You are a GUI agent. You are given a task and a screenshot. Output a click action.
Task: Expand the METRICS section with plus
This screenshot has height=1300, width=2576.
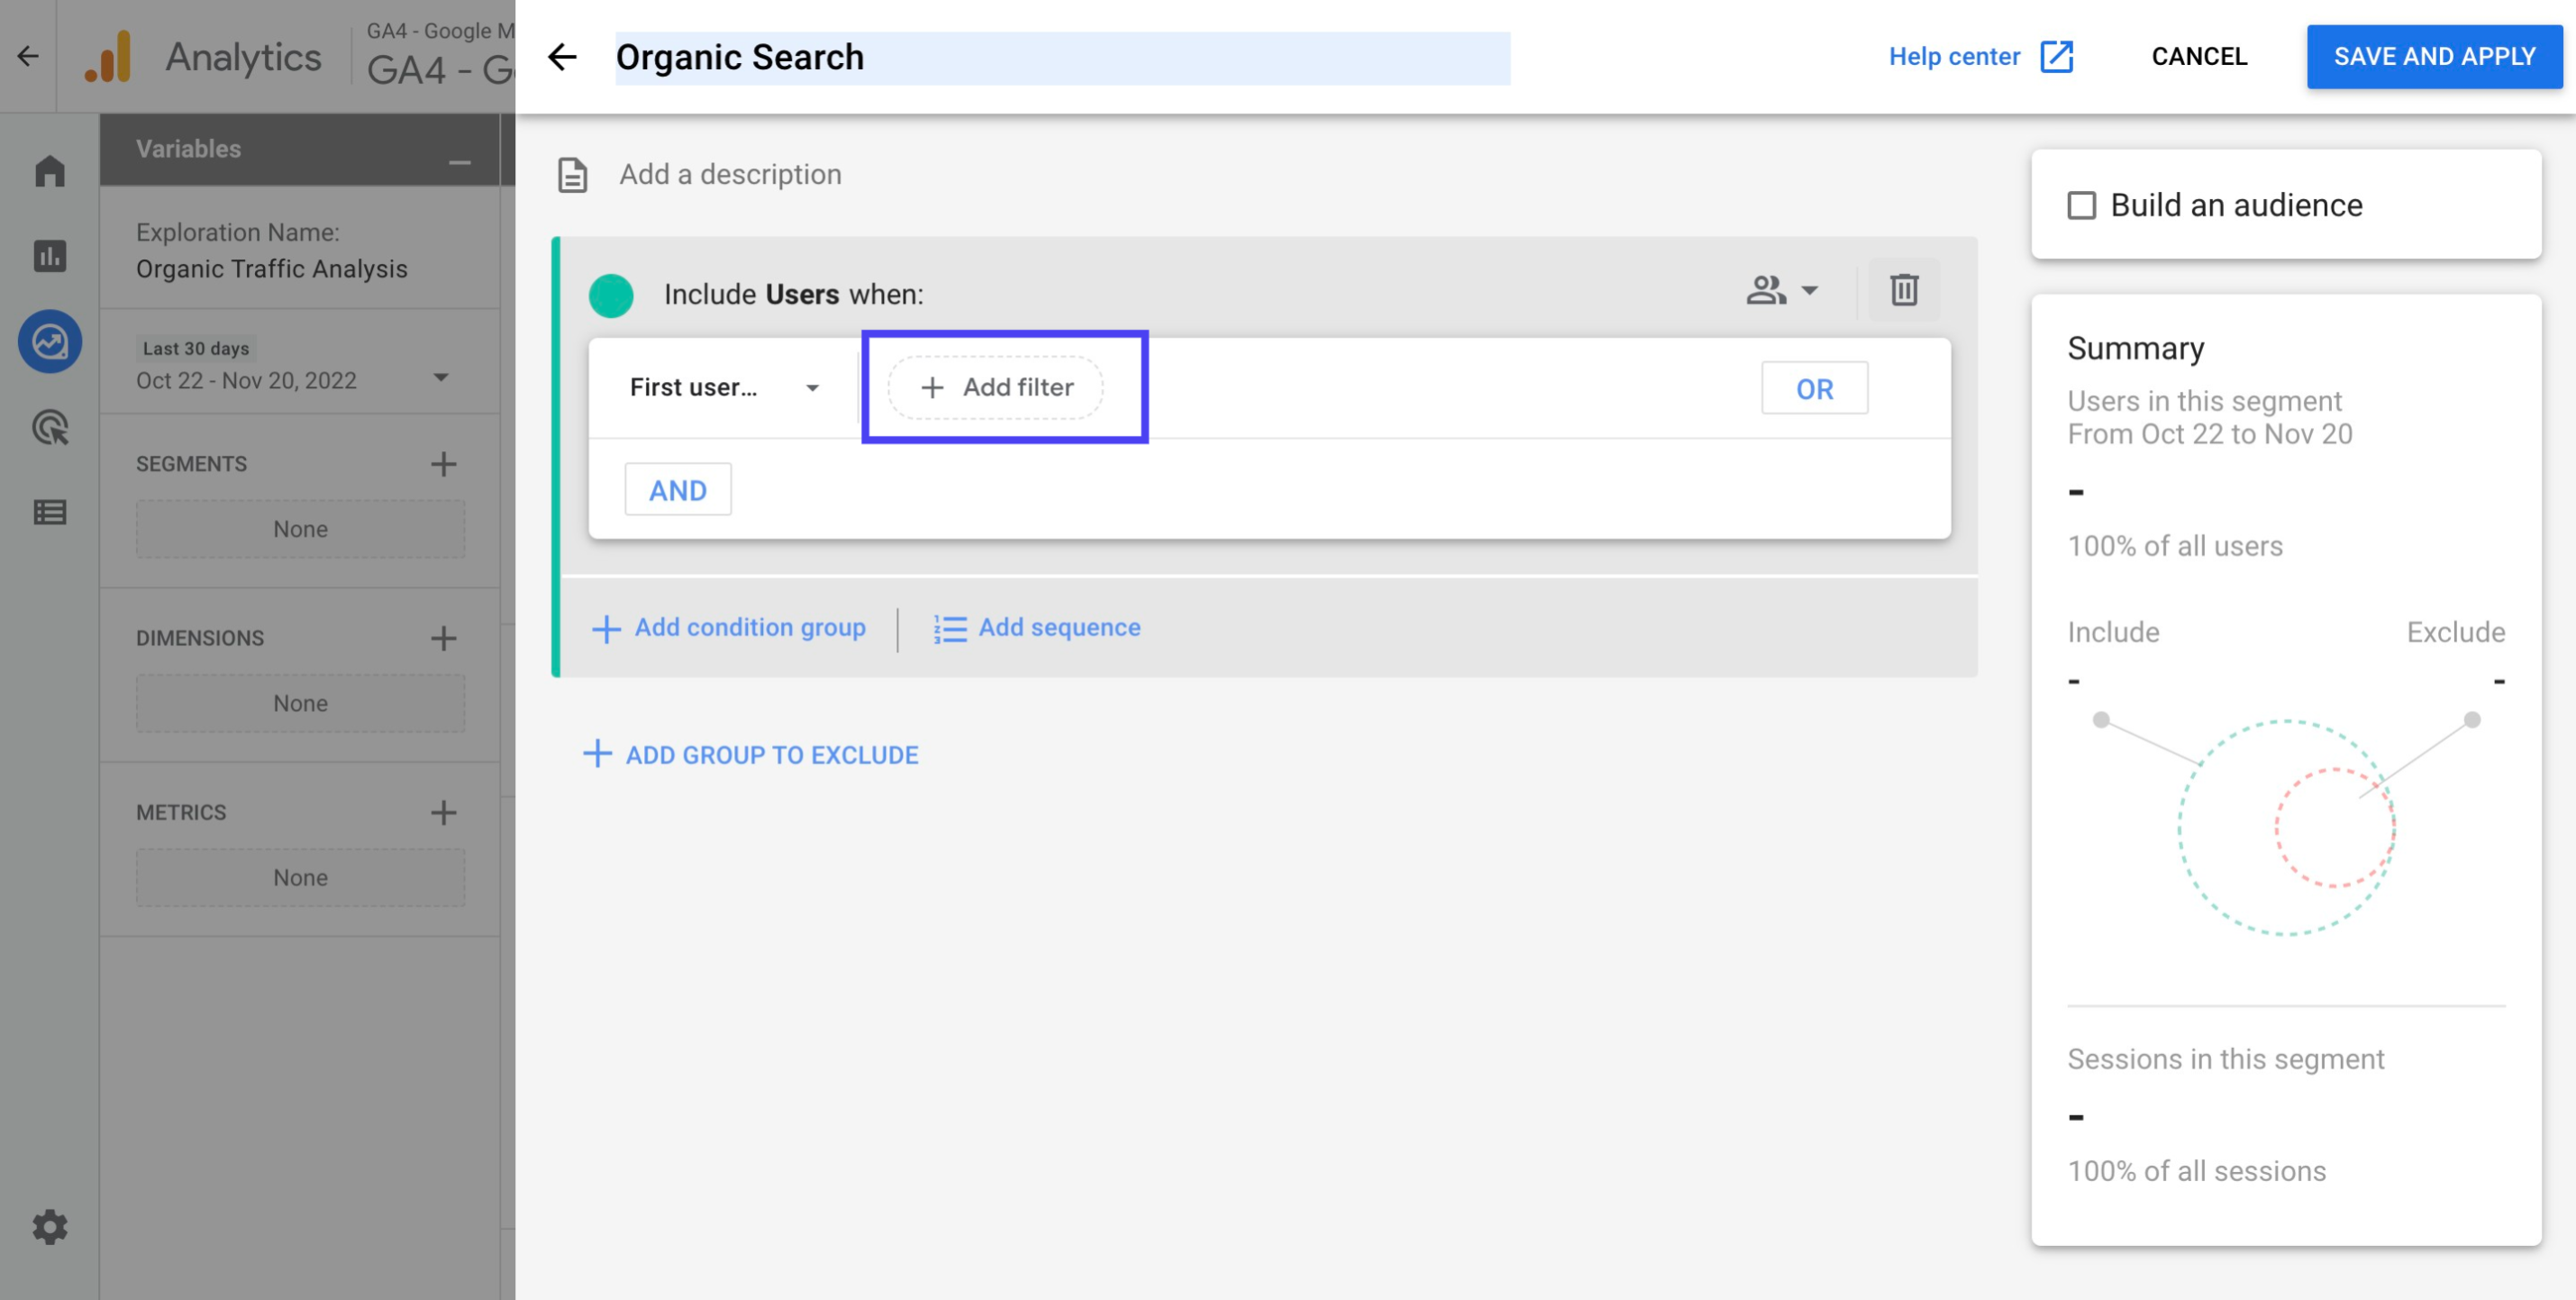point(444,813)
